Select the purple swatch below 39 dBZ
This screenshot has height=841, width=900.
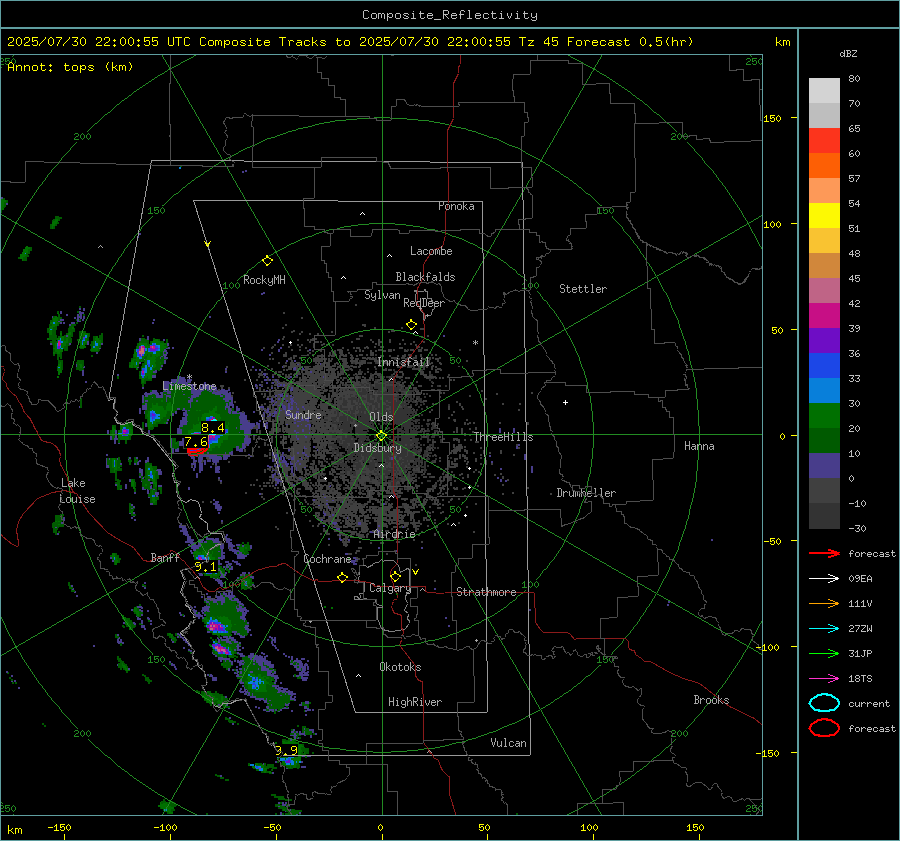click(x=824, y=341)
